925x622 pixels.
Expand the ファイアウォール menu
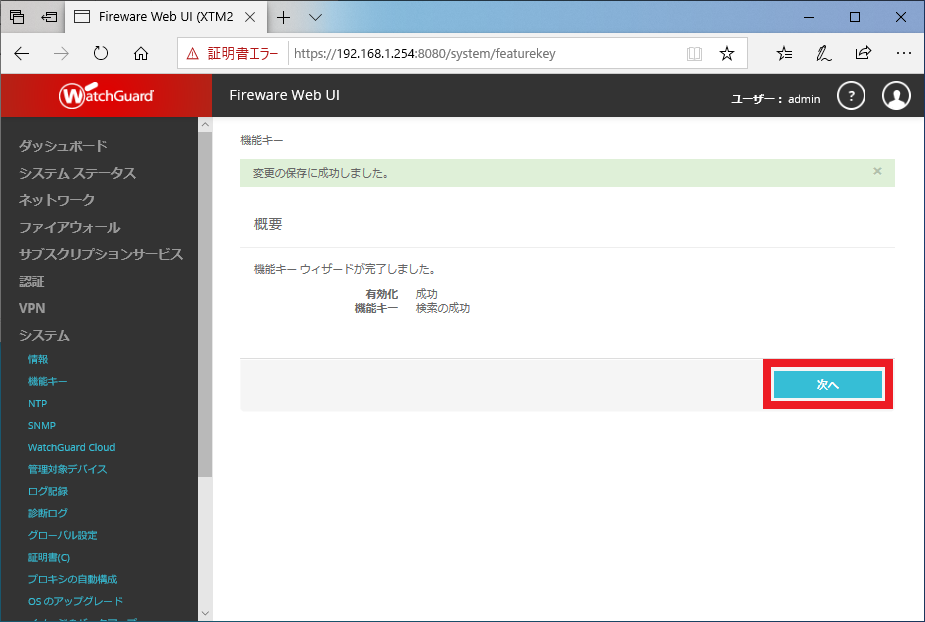click(70, 227)
